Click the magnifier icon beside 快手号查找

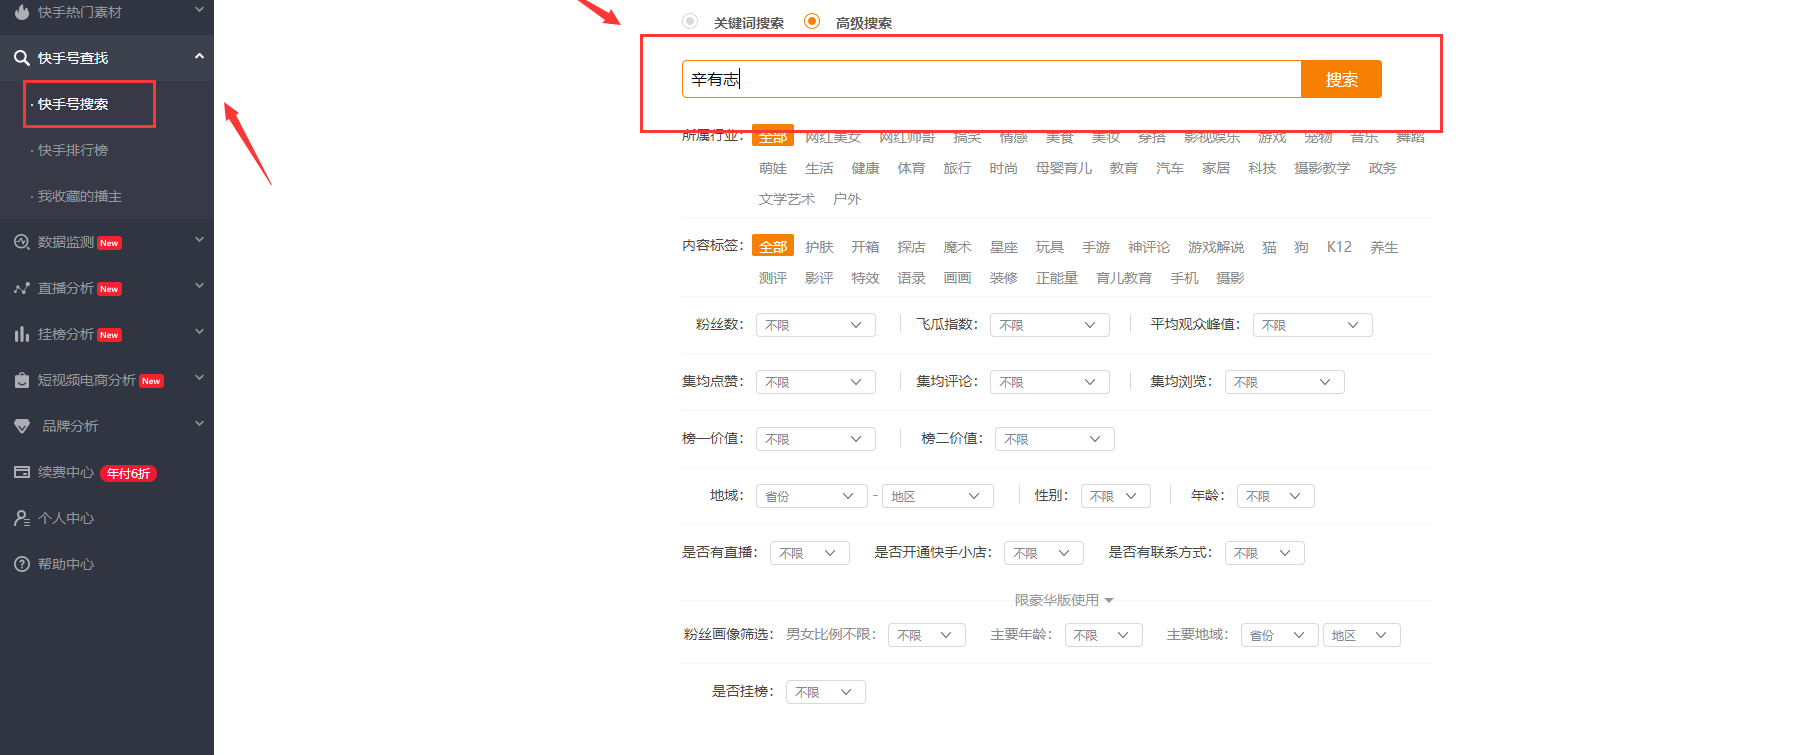tap(21, 58)
